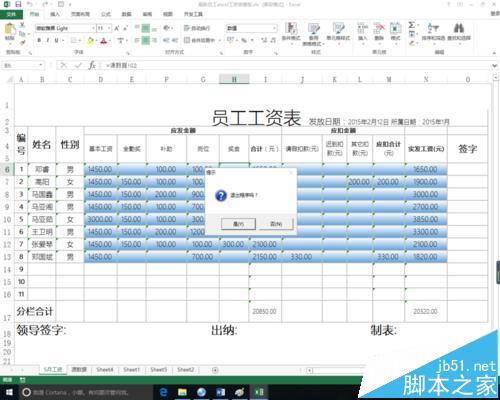Click the Format Painter brush icon
This screenshot has height=400, width=500.
click(x=22, y=42)
